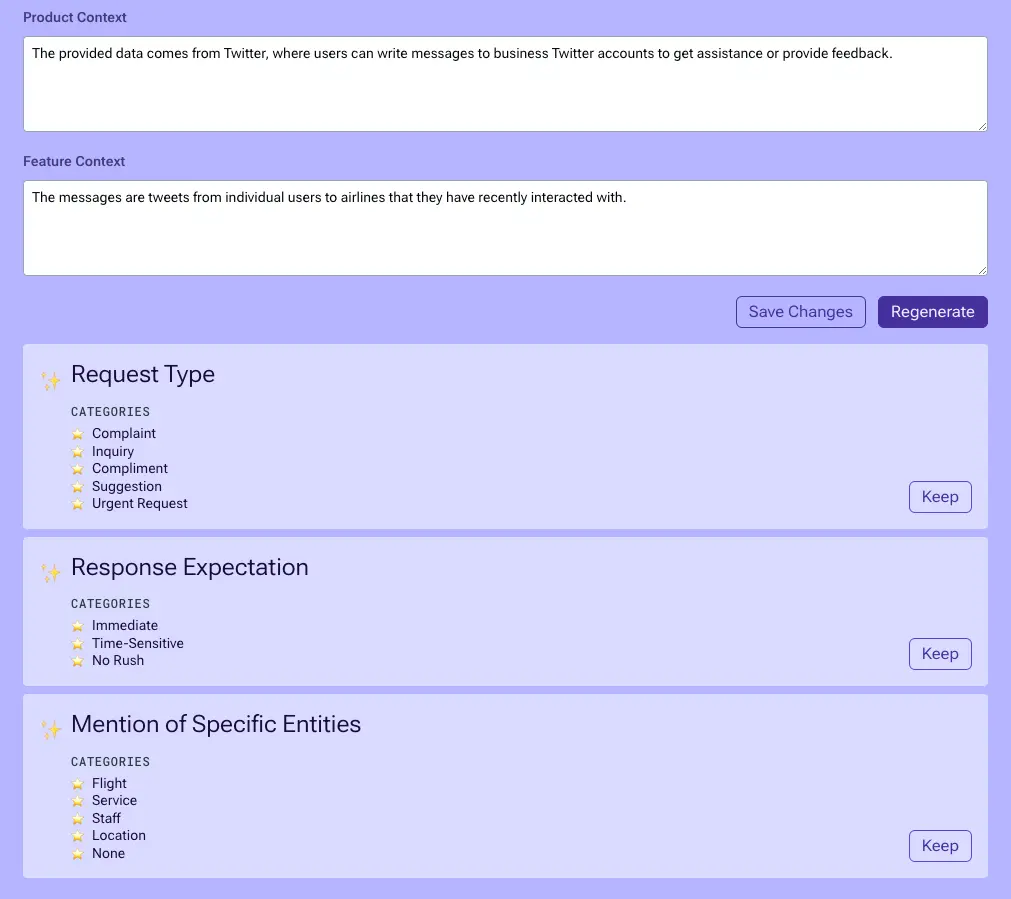Click the sparkle icon beside Request Type
Viewport: 1011px width, 899px height.
tap(51, 380)
